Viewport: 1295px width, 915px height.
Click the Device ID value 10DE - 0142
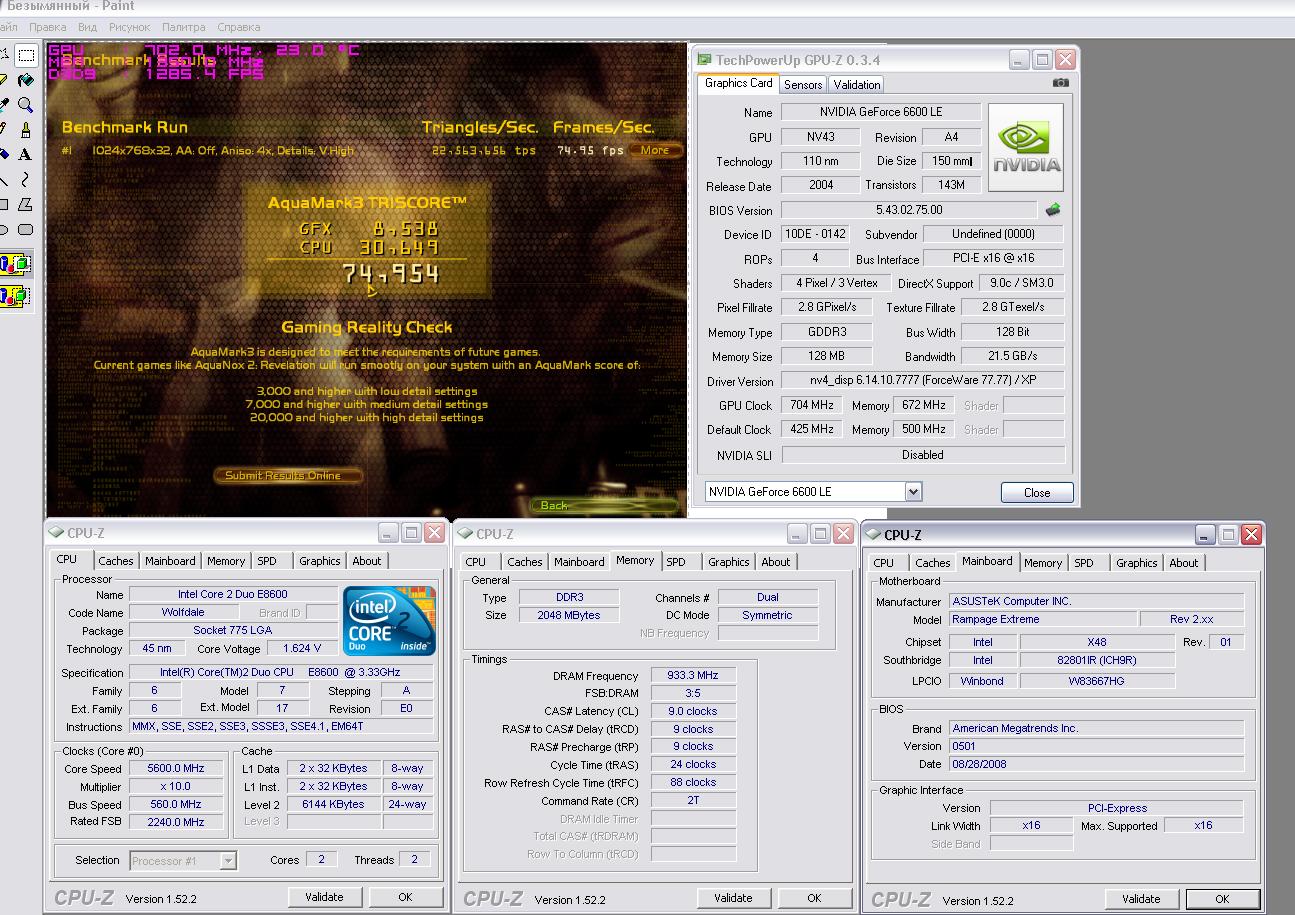coord(815,234)
